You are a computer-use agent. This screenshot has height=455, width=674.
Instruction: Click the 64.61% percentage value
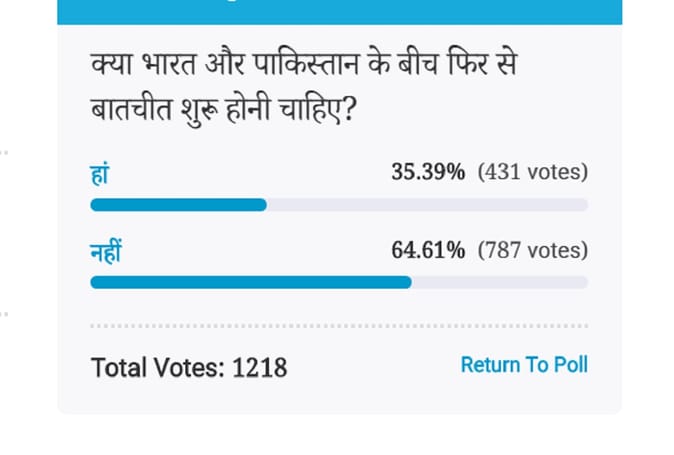(x=428, y=250)
